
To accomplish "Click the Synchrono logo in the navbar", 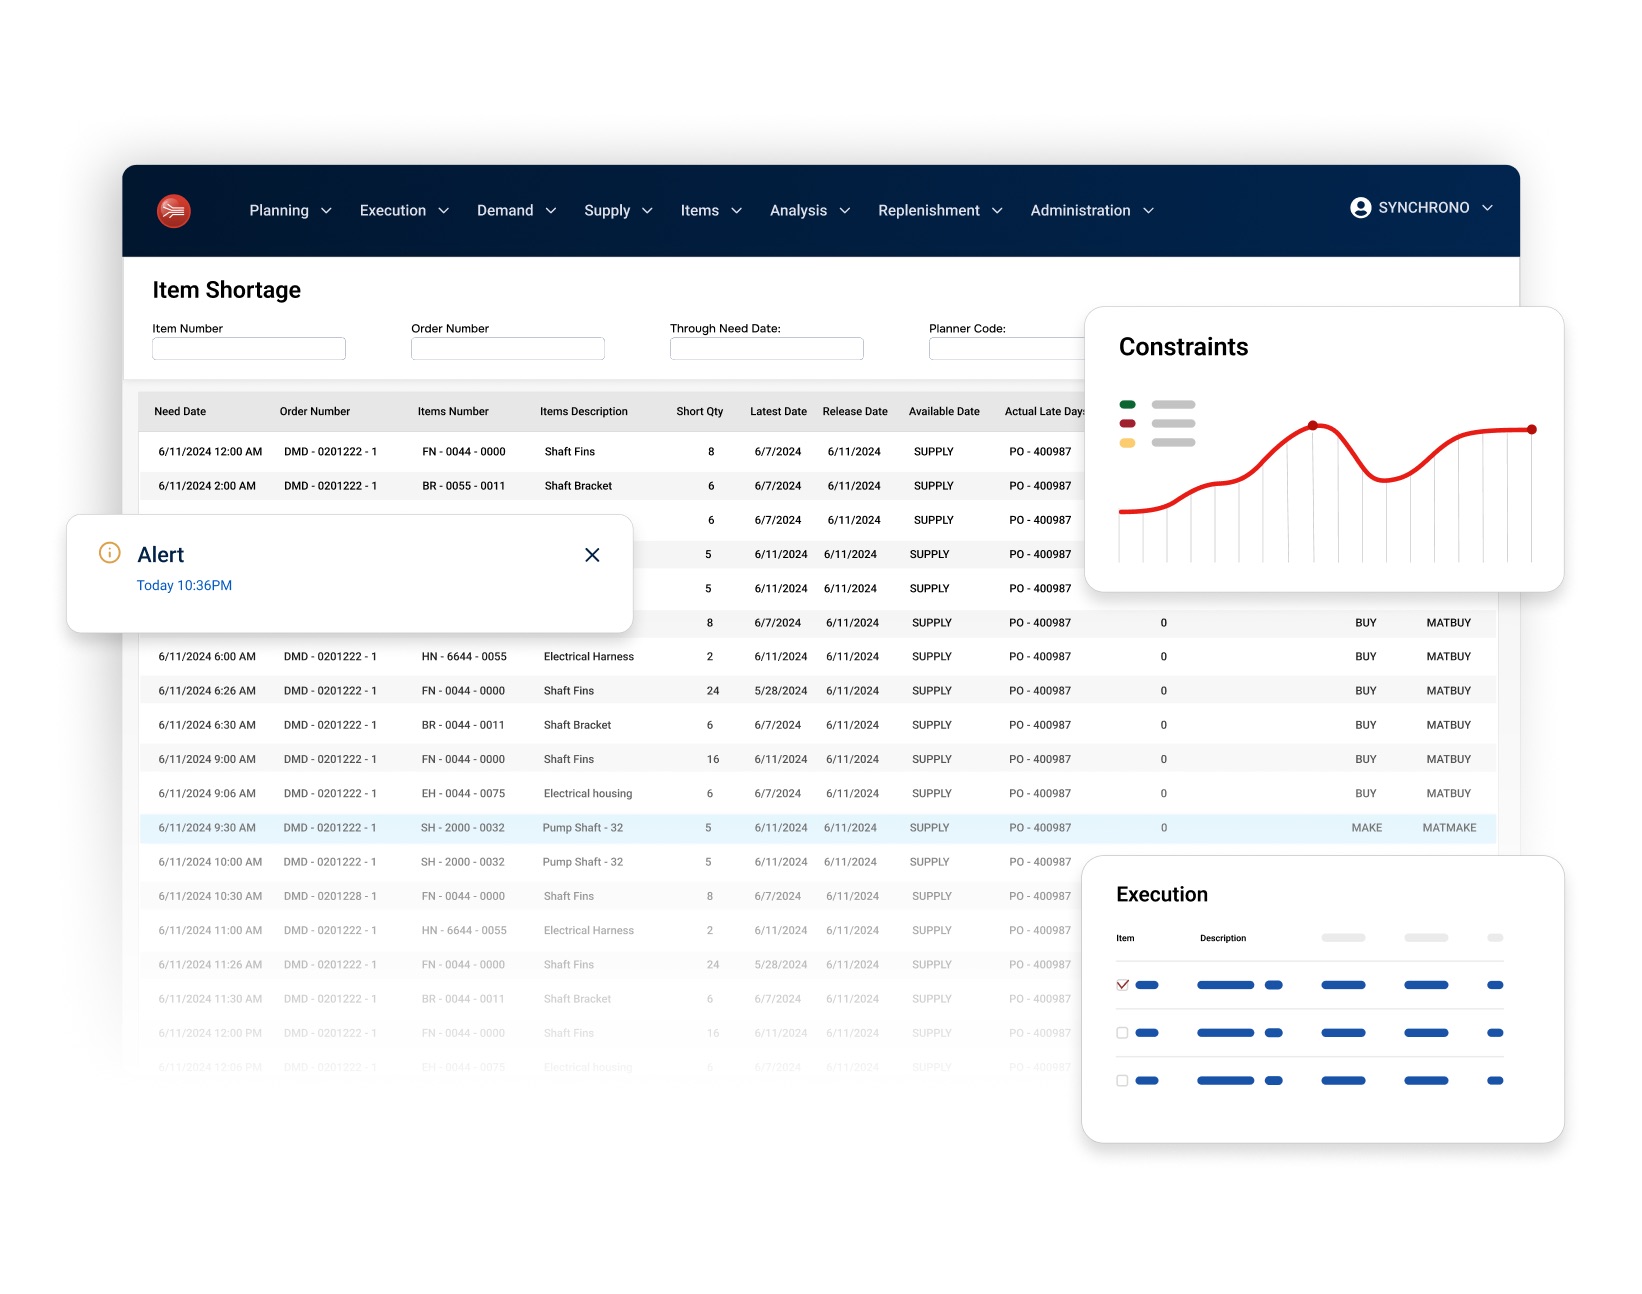I will point(174,210).
